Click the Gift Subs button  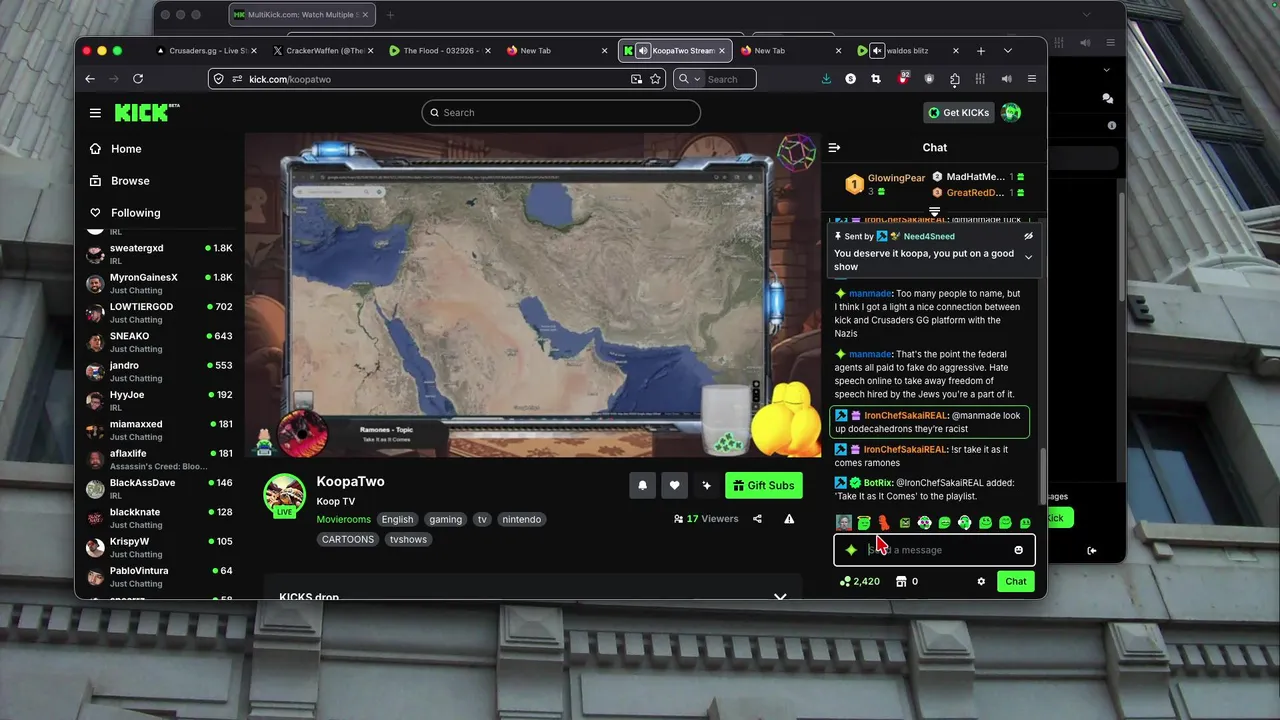tap(764, 485)
